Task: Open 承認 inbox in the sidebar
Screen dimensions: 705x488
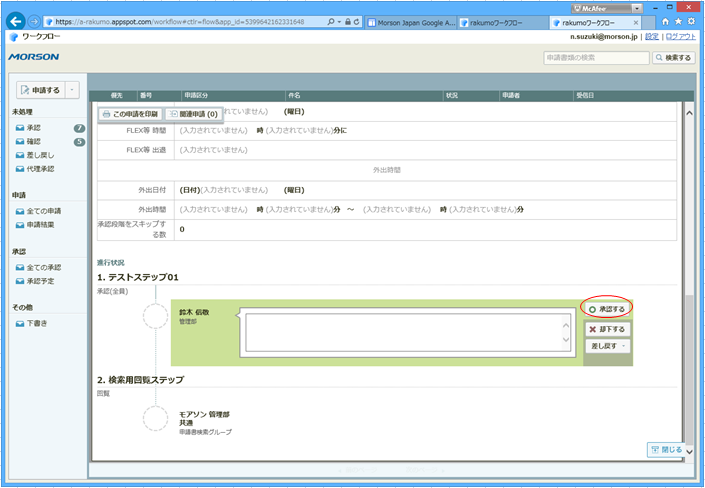Action: click(33, 129)
